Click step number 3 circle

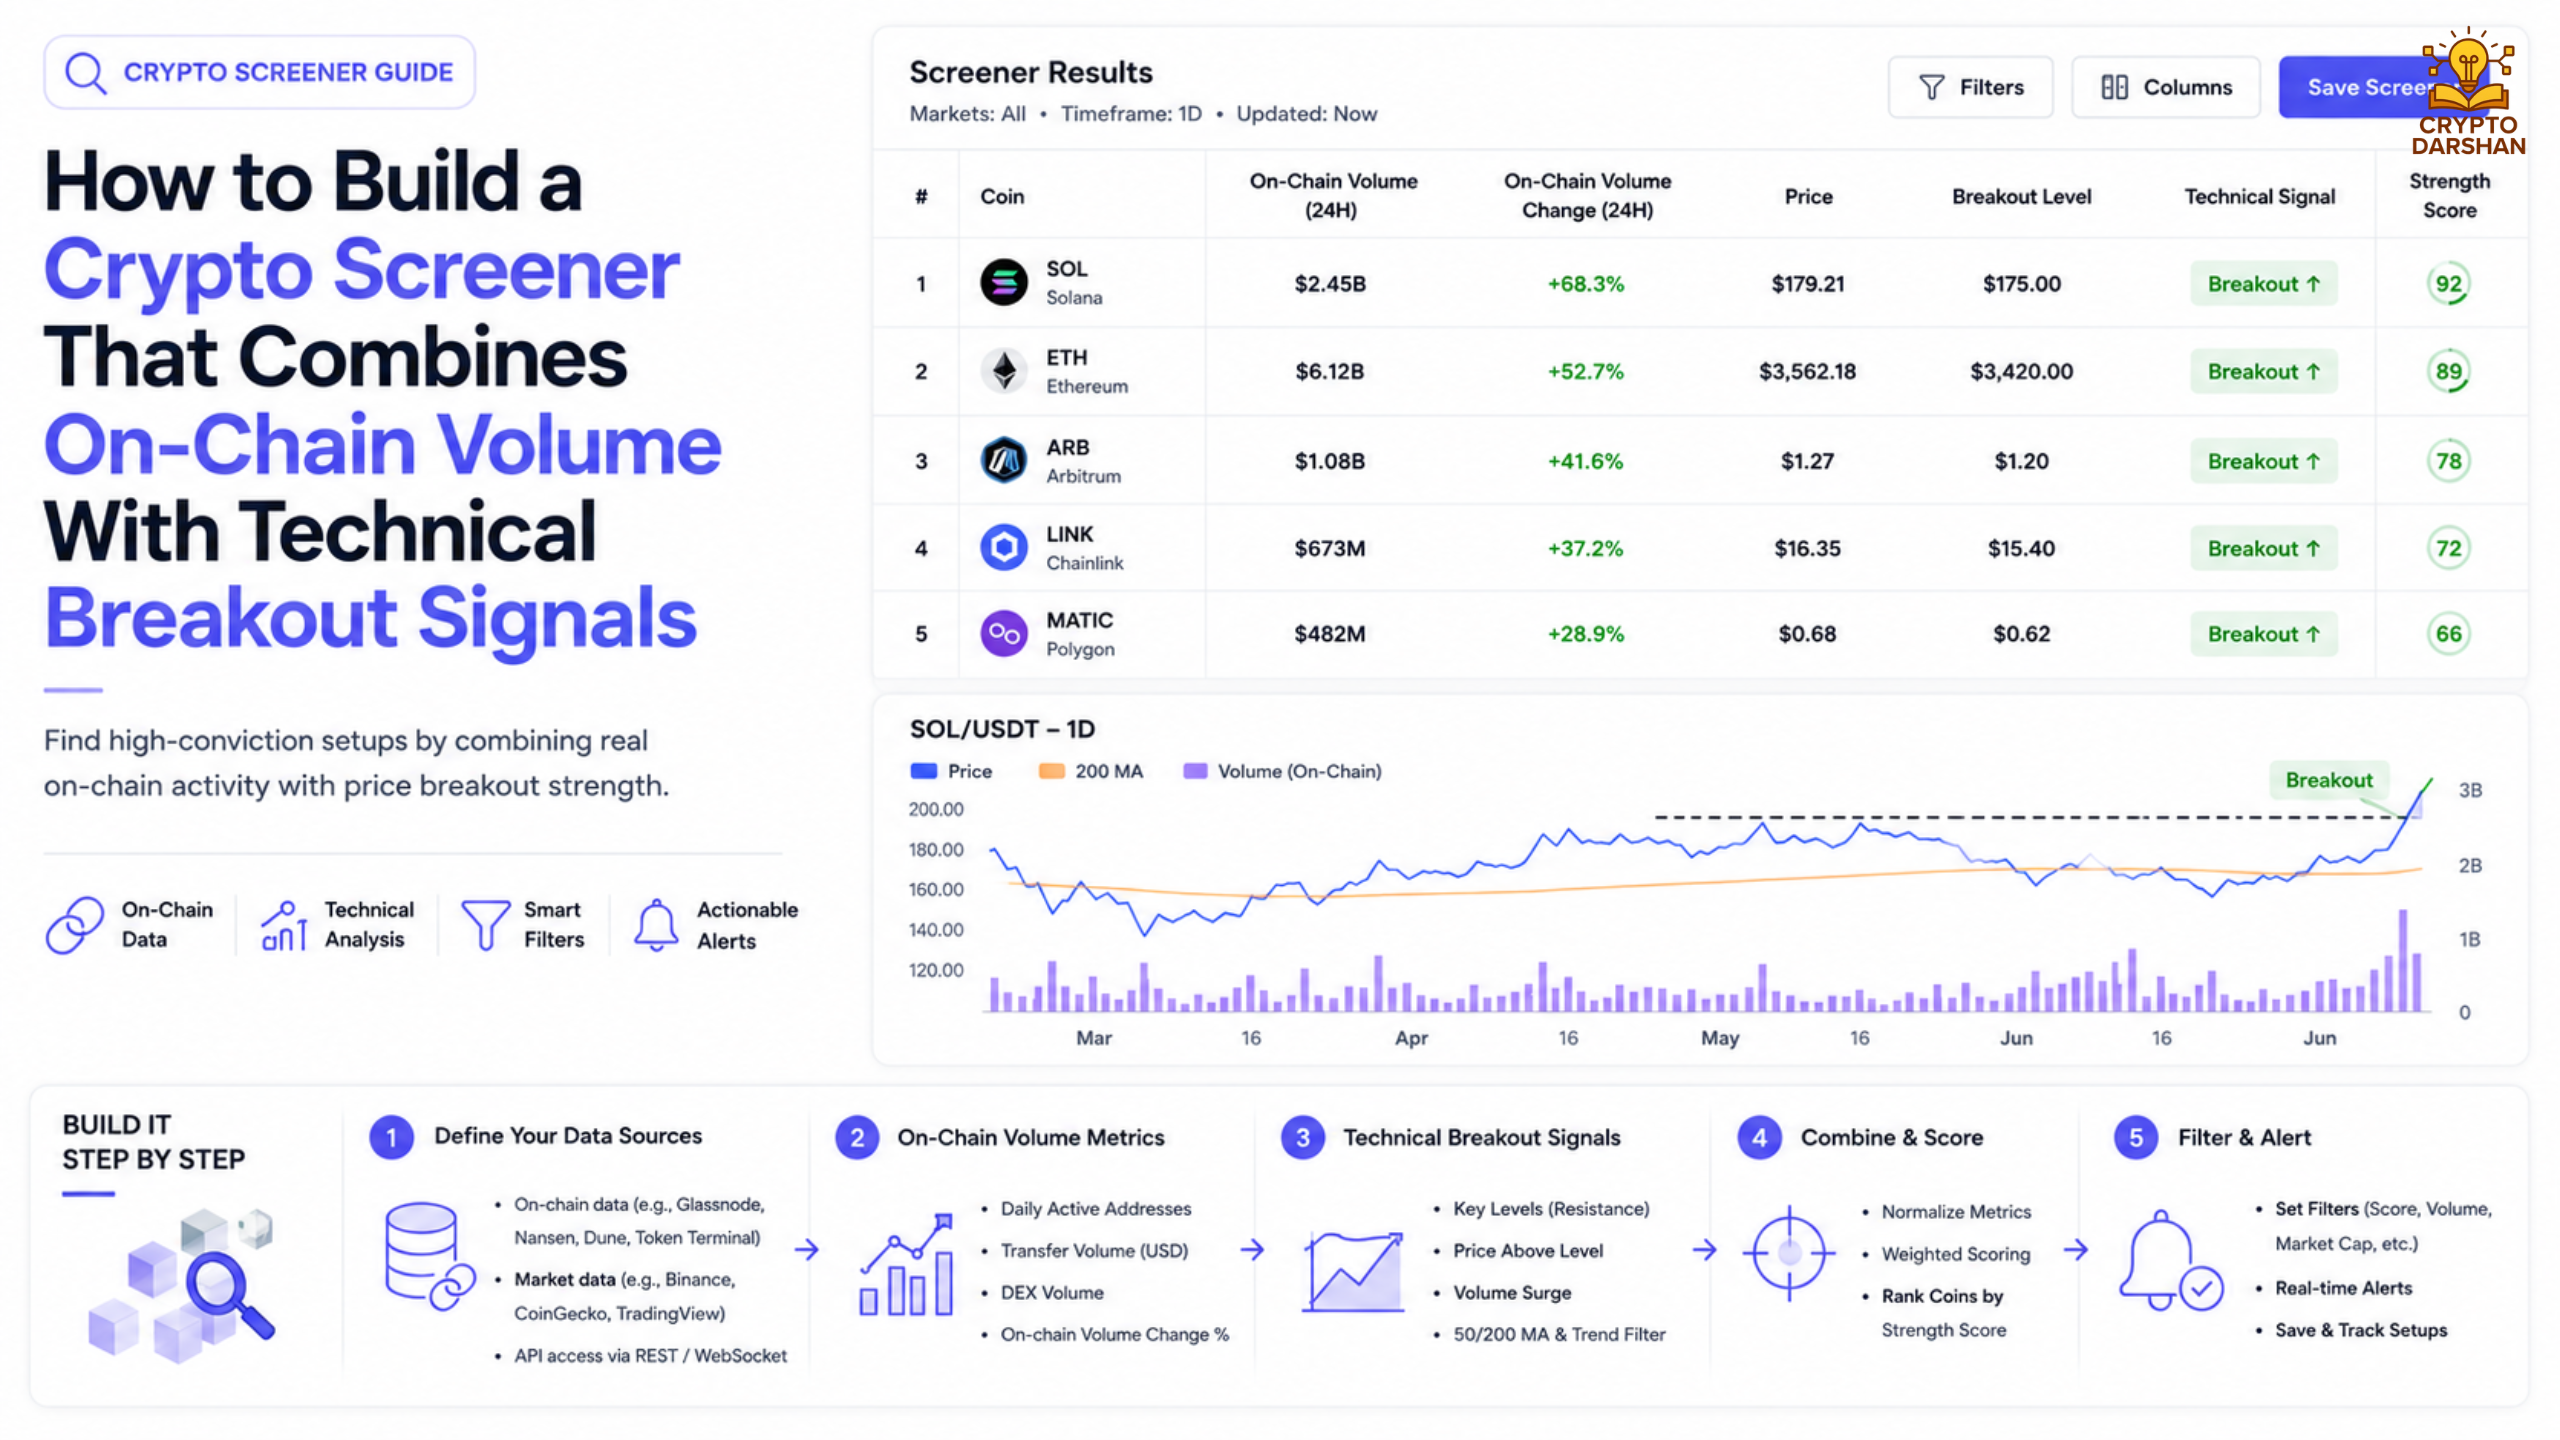pyautogui.click(x=1303, y=1138)
